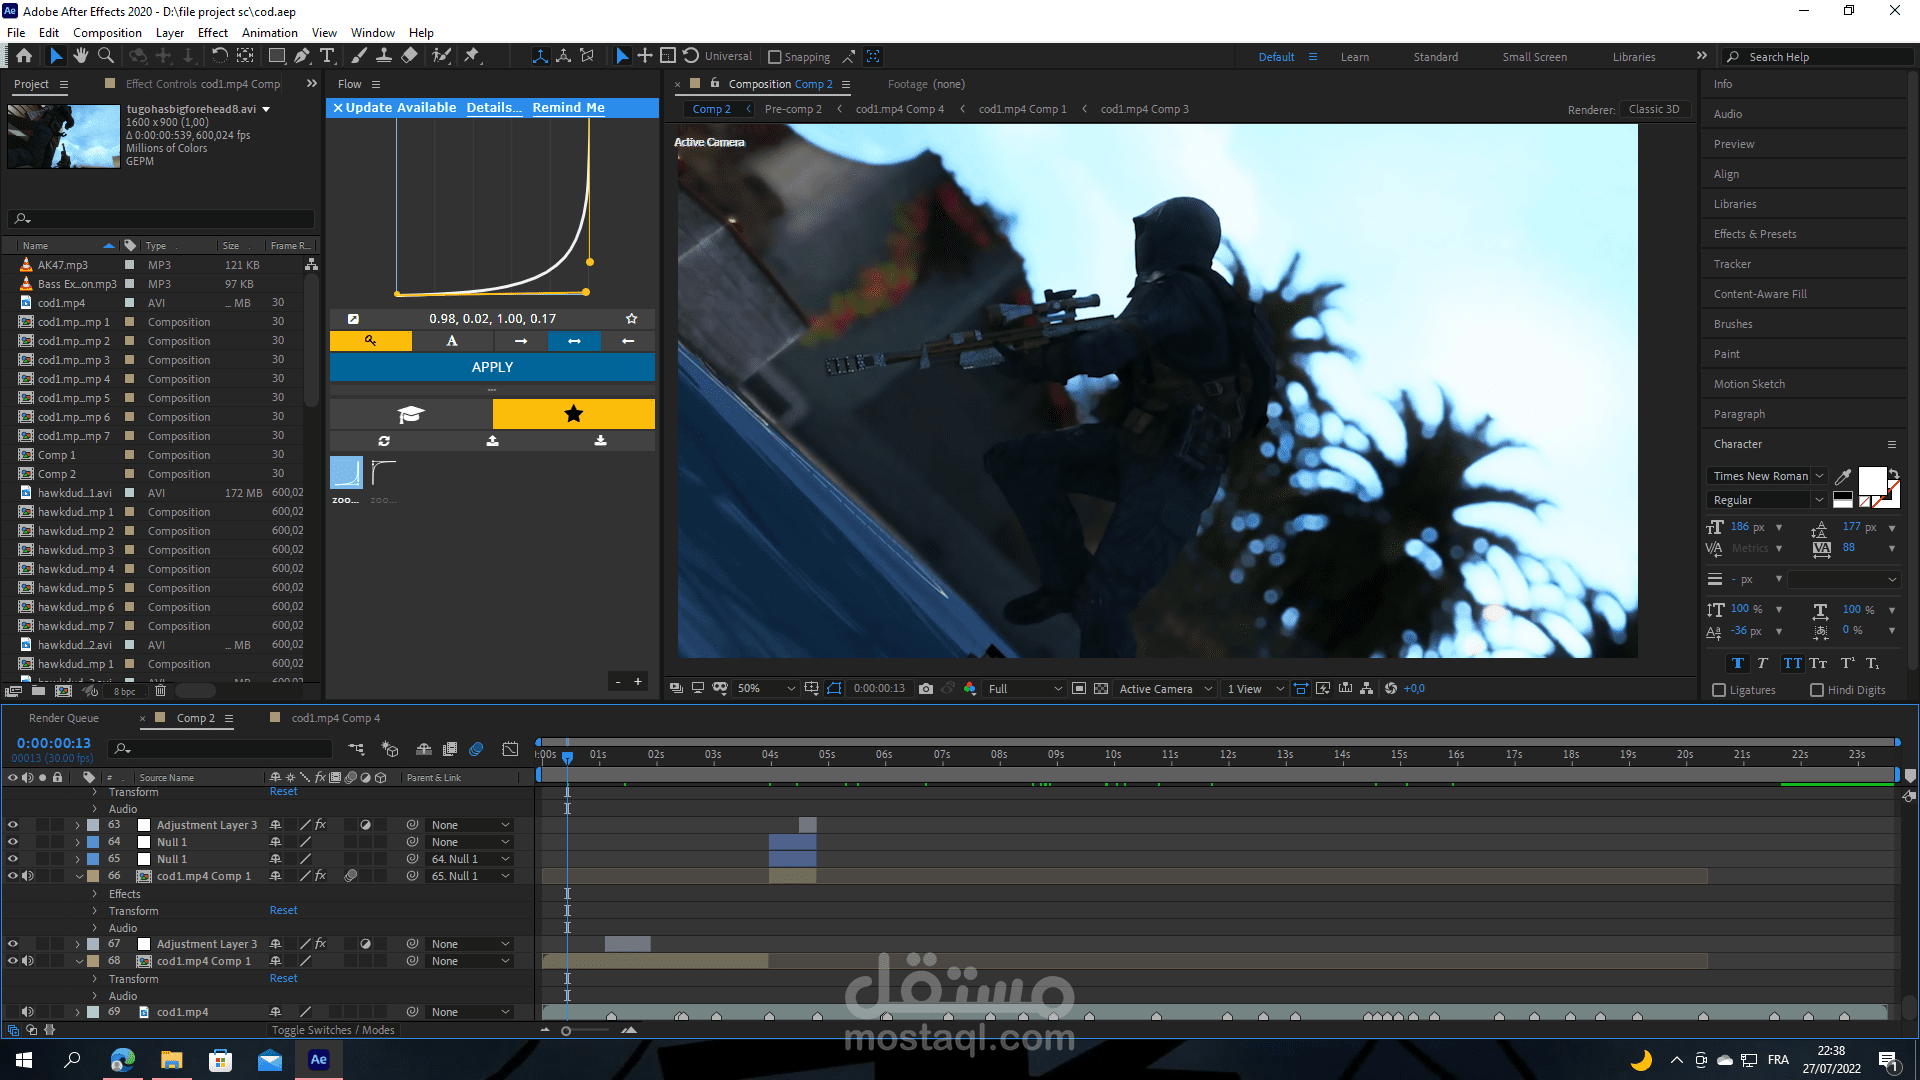The width and height of the screenshot is (1920, 1080).
Task: Open the Animation menu
Action: (269, 32)
